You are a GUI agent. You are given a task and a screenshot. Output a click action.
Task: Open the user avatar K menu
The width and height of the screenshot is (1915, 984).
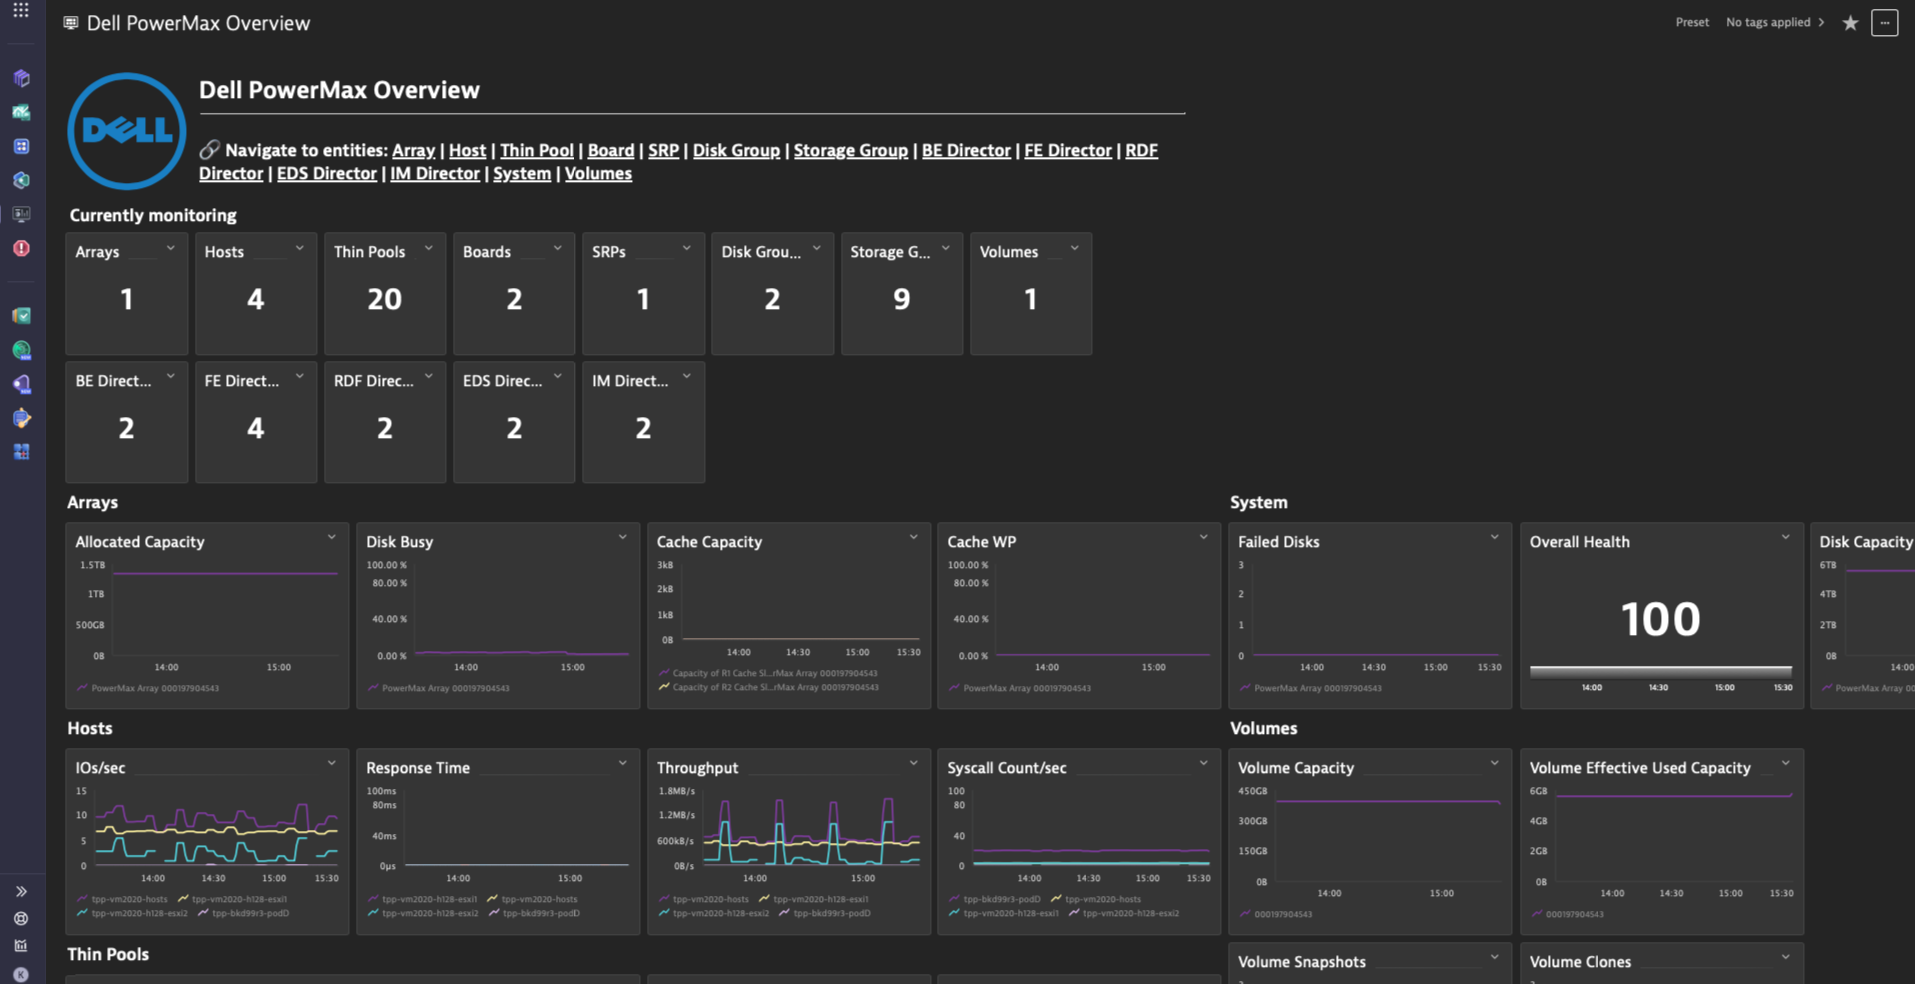pos(21,974)
